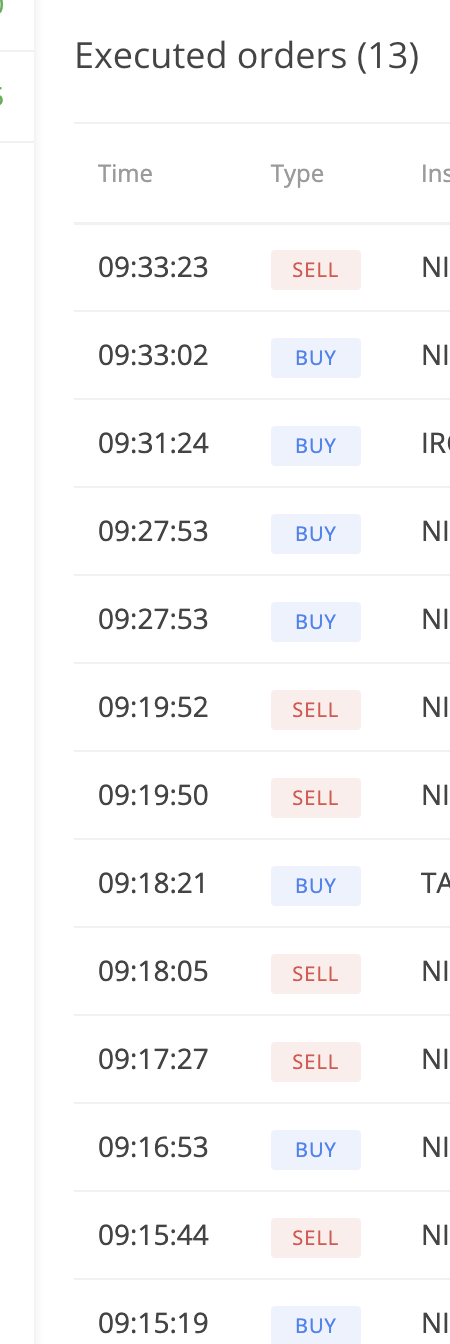Select the BUY badge at 09:18:21
Screen dimensions: 450x1344
pyautogui.click(x=315, y=886)
